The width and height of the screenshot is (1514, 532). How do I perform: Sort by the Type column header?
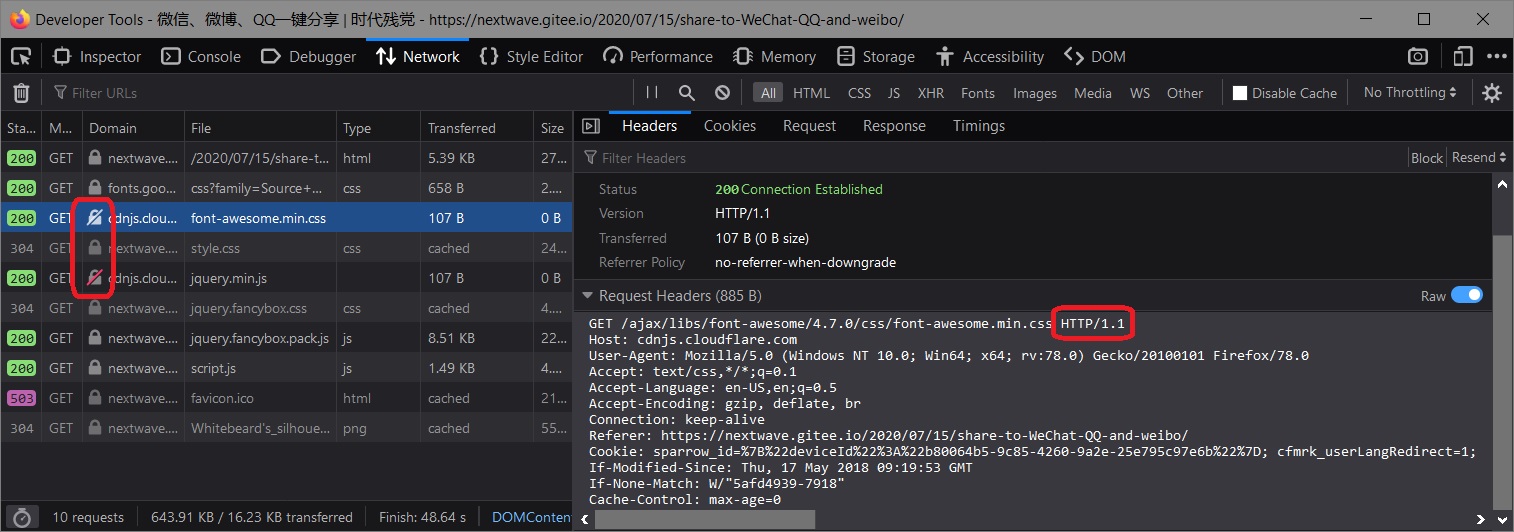[x=378, y=128]
